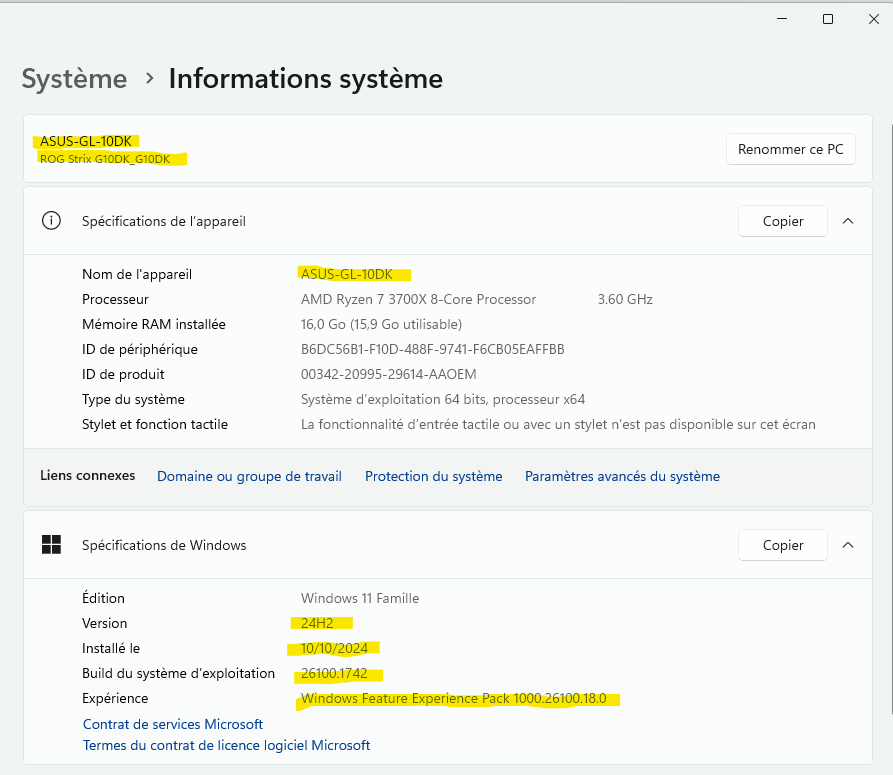The height and width of the screenshot is (775, 893).
Task: Click Windows Feature Experience Pack 1000.26100.18.0 value
Action: click(x=453, y=698)
